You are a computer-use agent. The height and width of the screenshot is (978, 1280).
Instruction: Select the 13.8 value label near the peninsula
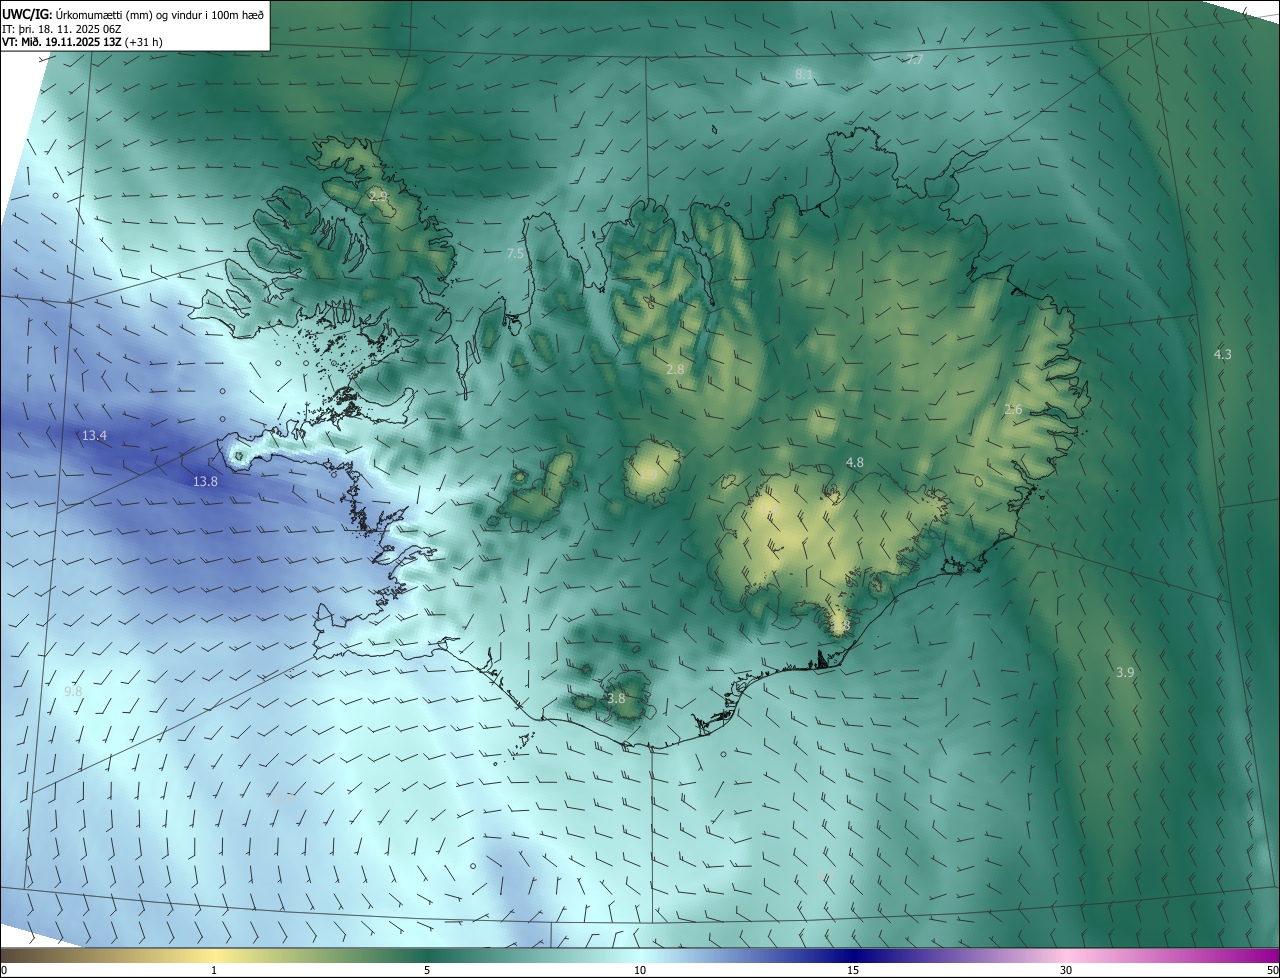(x=205, y=482)
